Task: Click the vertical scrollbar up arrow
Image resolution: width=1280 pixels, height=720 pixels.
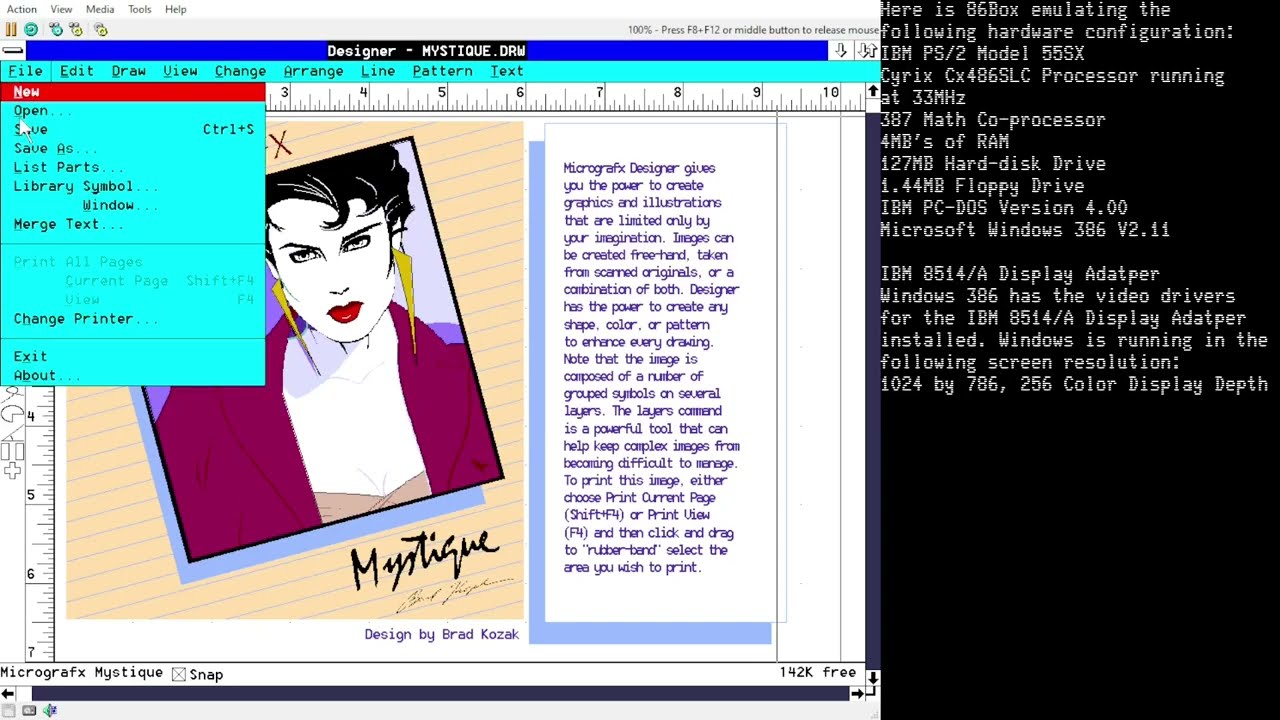Action: (x=872, y=92)
